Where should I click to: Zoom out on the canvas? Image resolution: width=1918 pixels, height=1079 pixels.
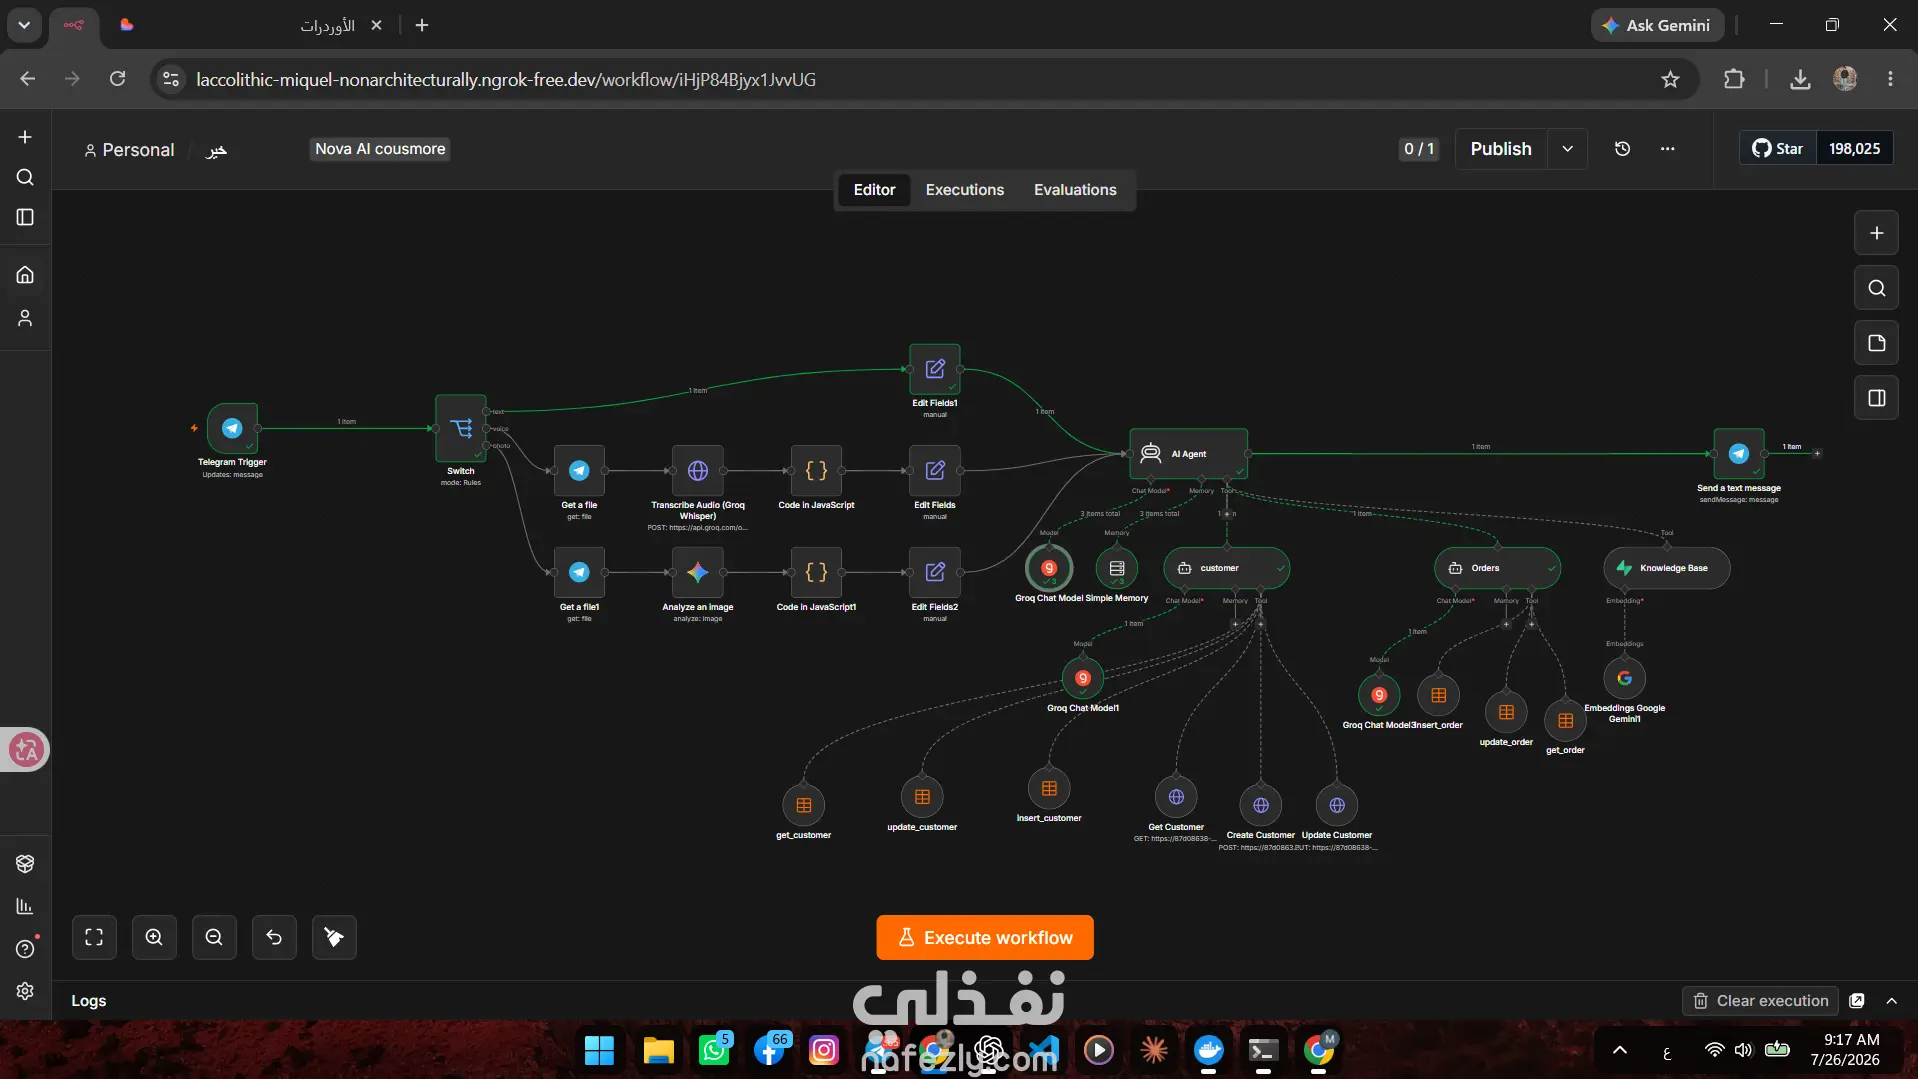214,937
